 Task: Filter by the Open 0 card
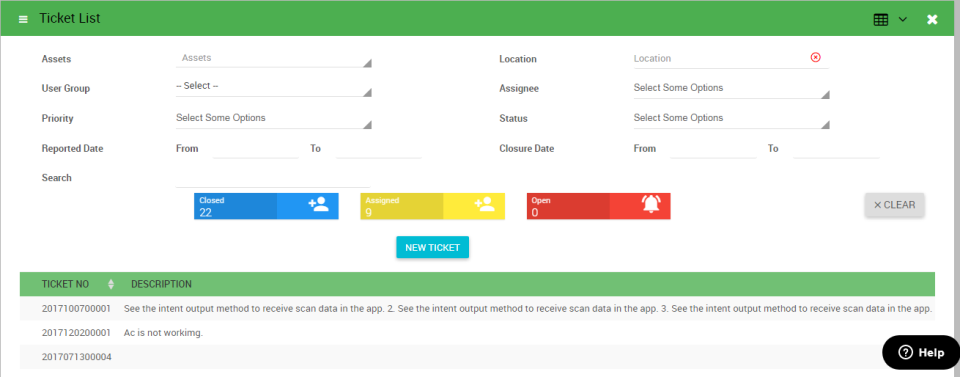599,206
